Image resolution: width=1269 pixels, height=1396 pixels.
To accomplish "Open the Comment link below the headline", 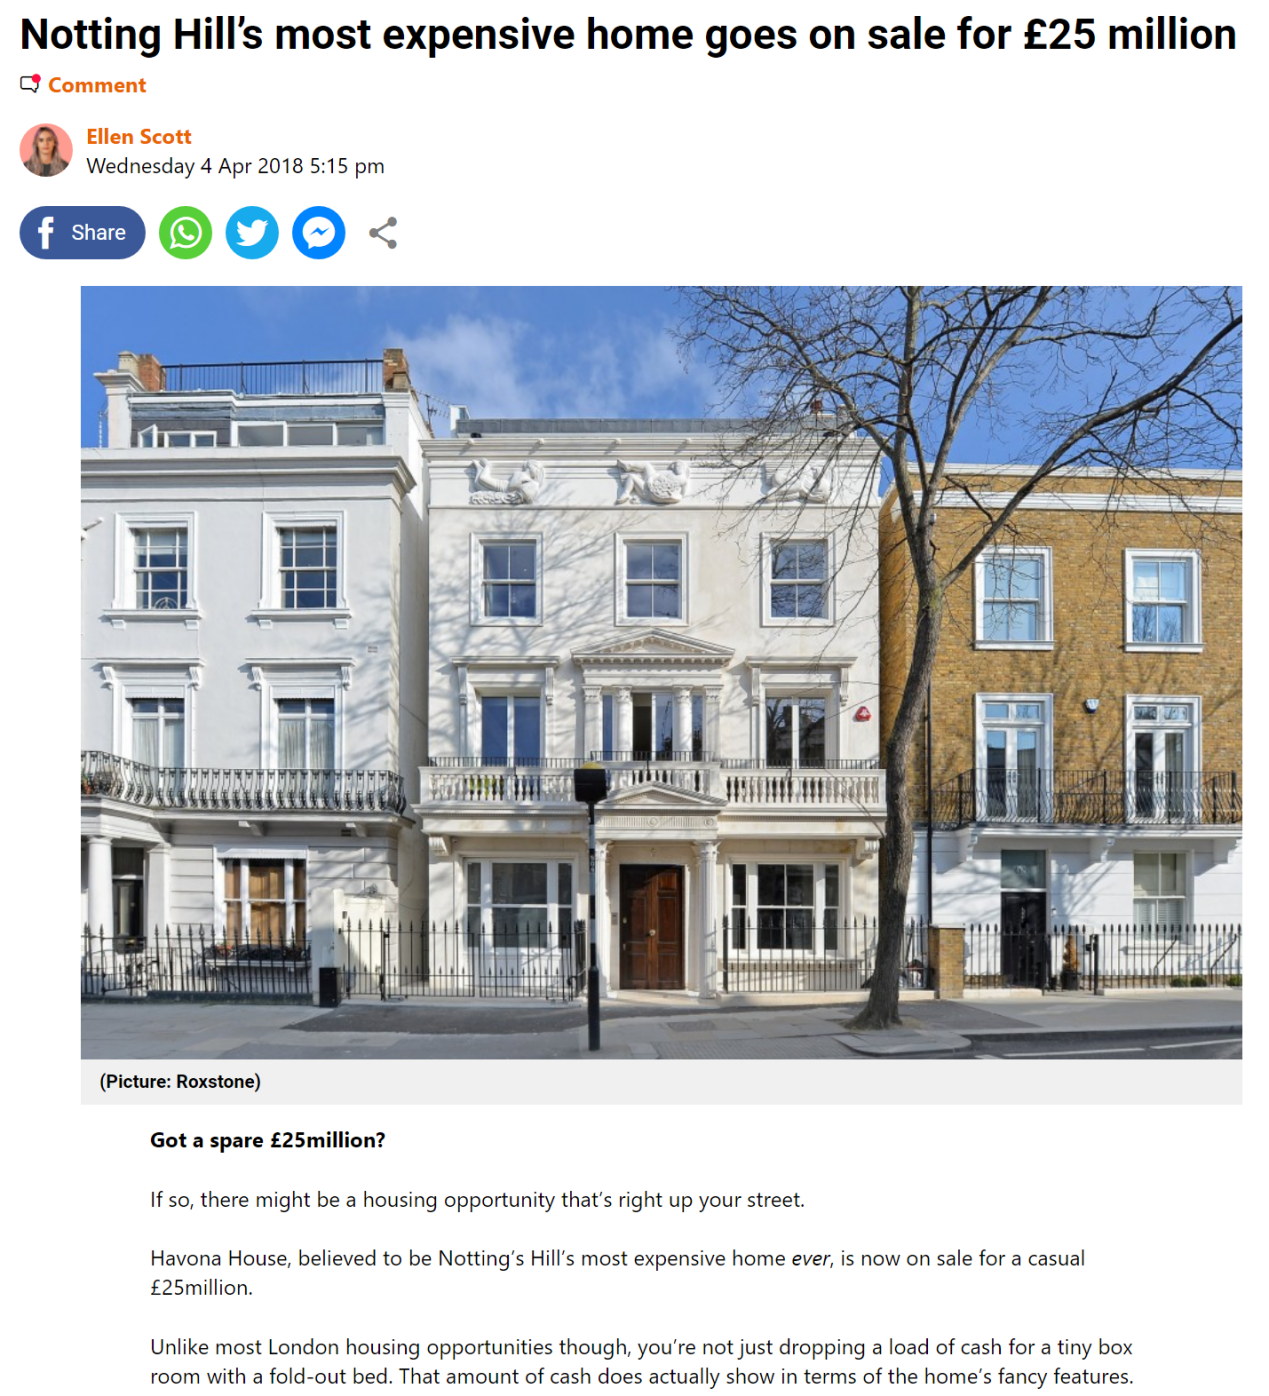I will tap(97, 85).
